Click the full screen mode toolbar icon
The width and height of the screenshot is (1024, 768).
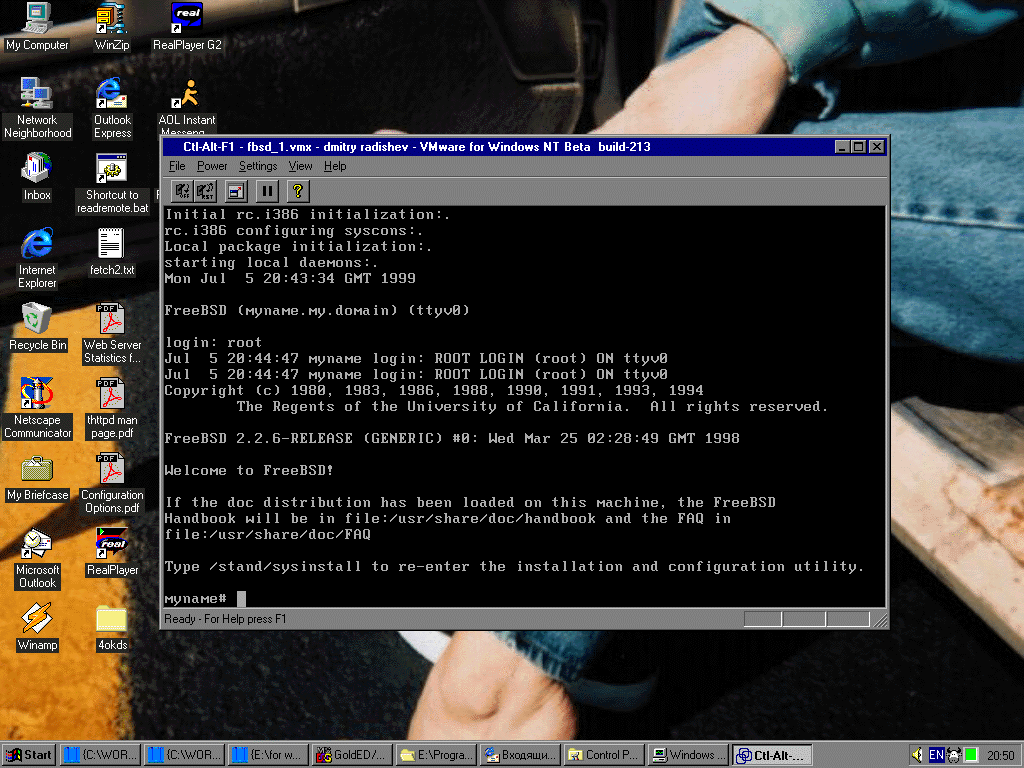pyautogui.click(x=236, y=191)
